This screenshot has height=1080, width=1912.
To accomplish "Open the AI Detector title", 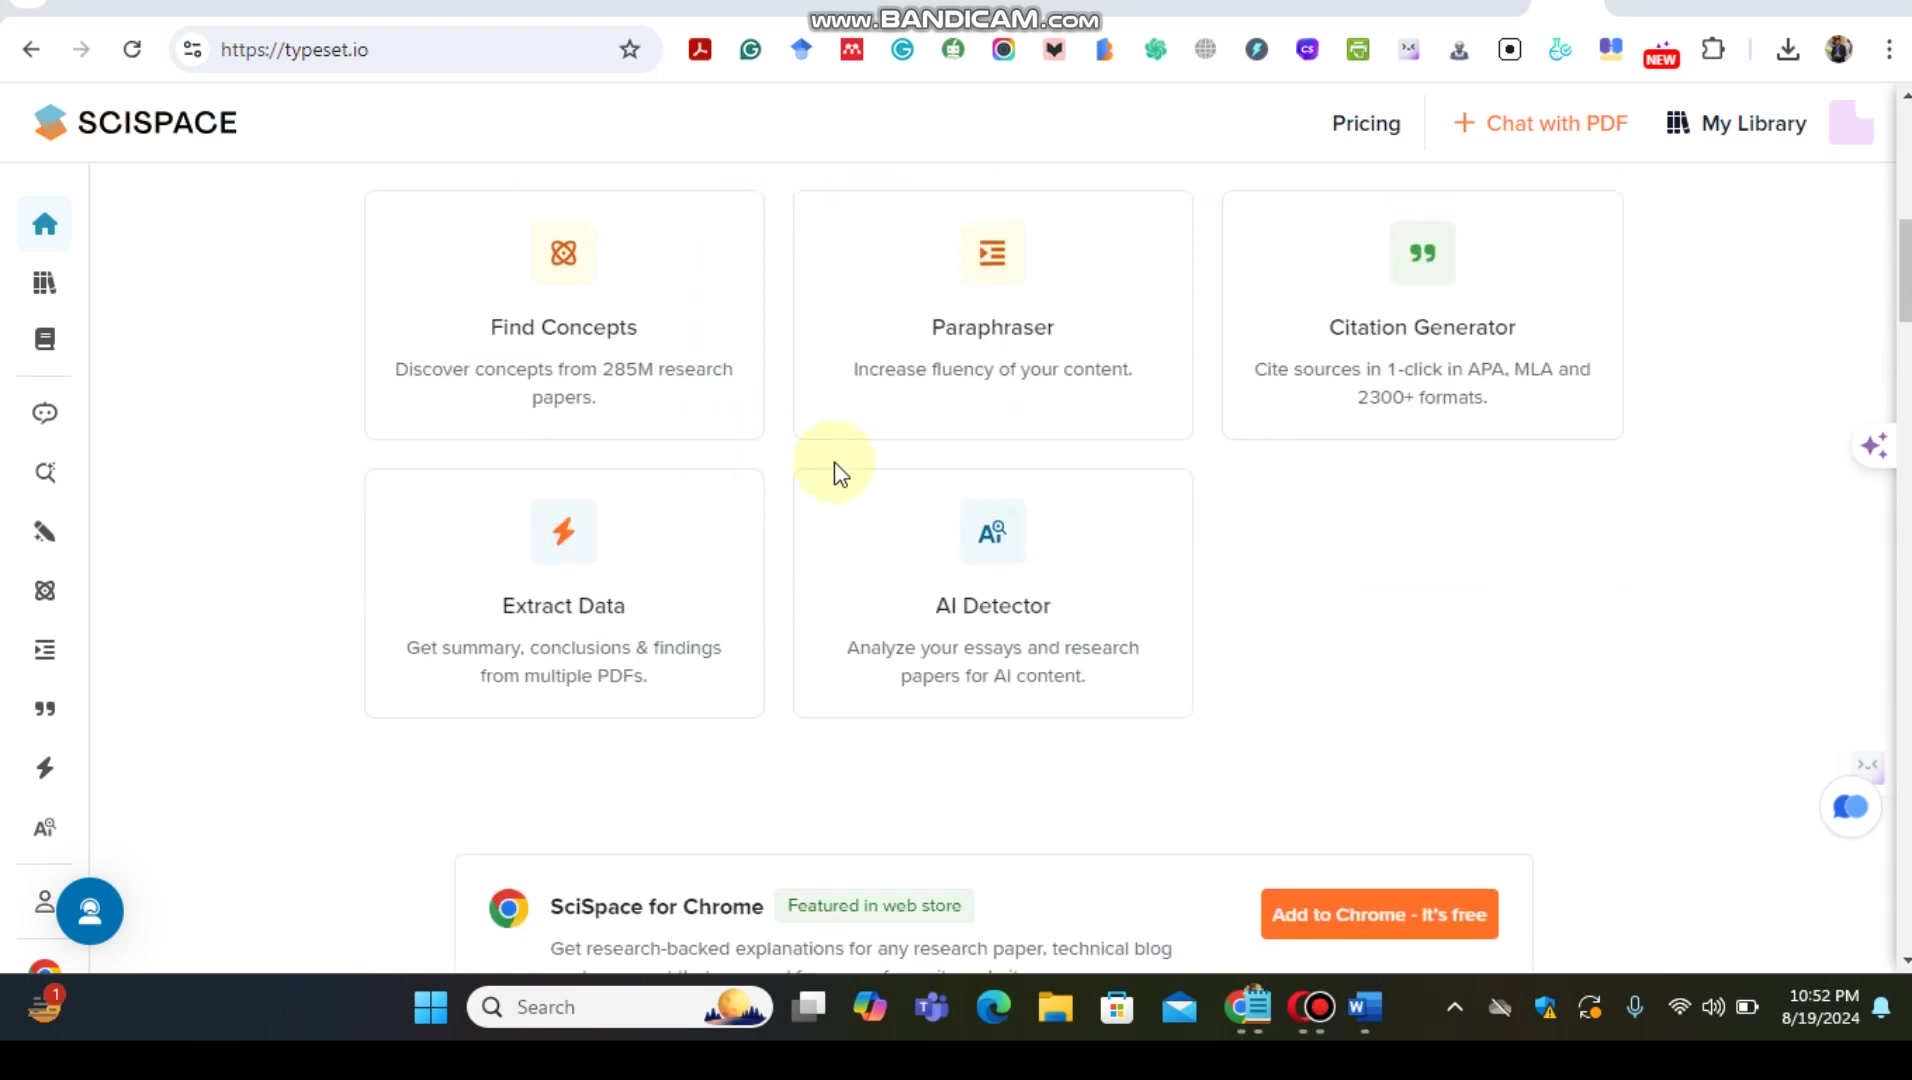I will click(992, 605).
